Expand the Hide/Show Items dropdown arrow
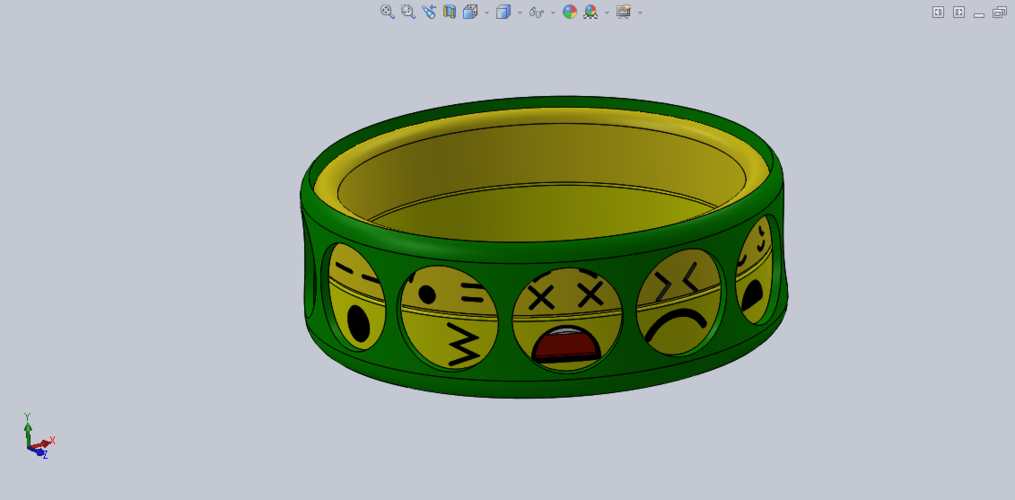1015x500 pixels. [x=553, y=12]
